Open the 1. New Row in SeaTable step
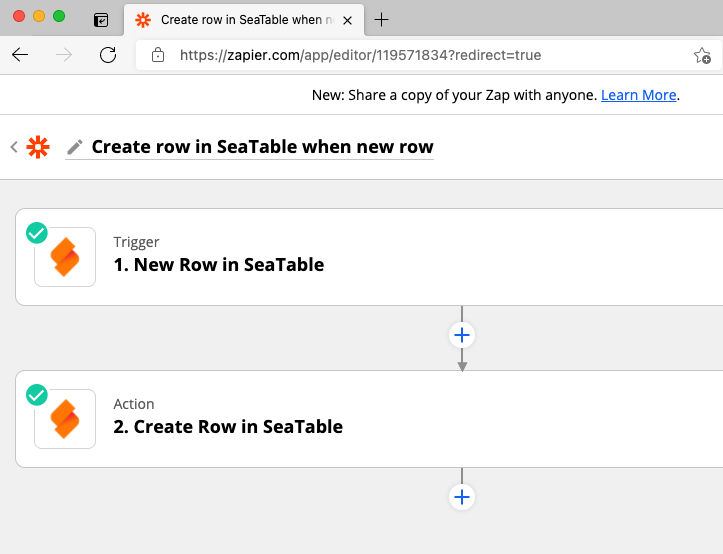Viewport: 723px width, 554px height. click(369, 257)
